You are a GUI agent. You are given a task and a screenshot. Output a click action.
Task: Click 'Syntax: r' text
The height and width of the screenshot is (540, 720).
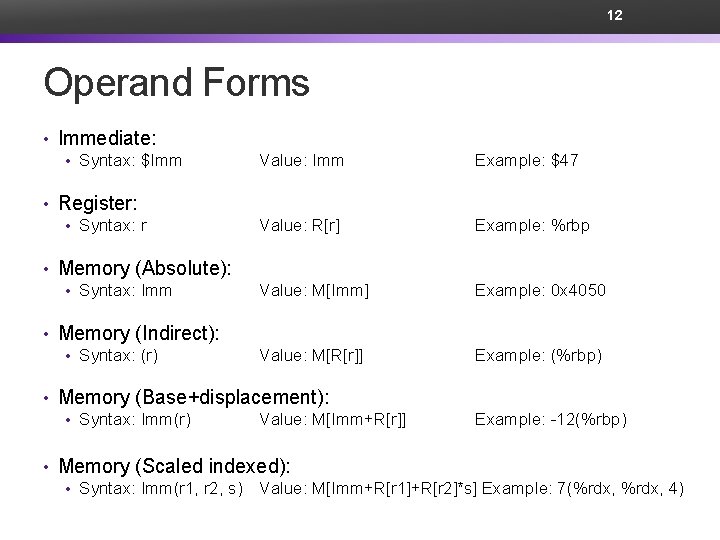click(x=113, y=225)
